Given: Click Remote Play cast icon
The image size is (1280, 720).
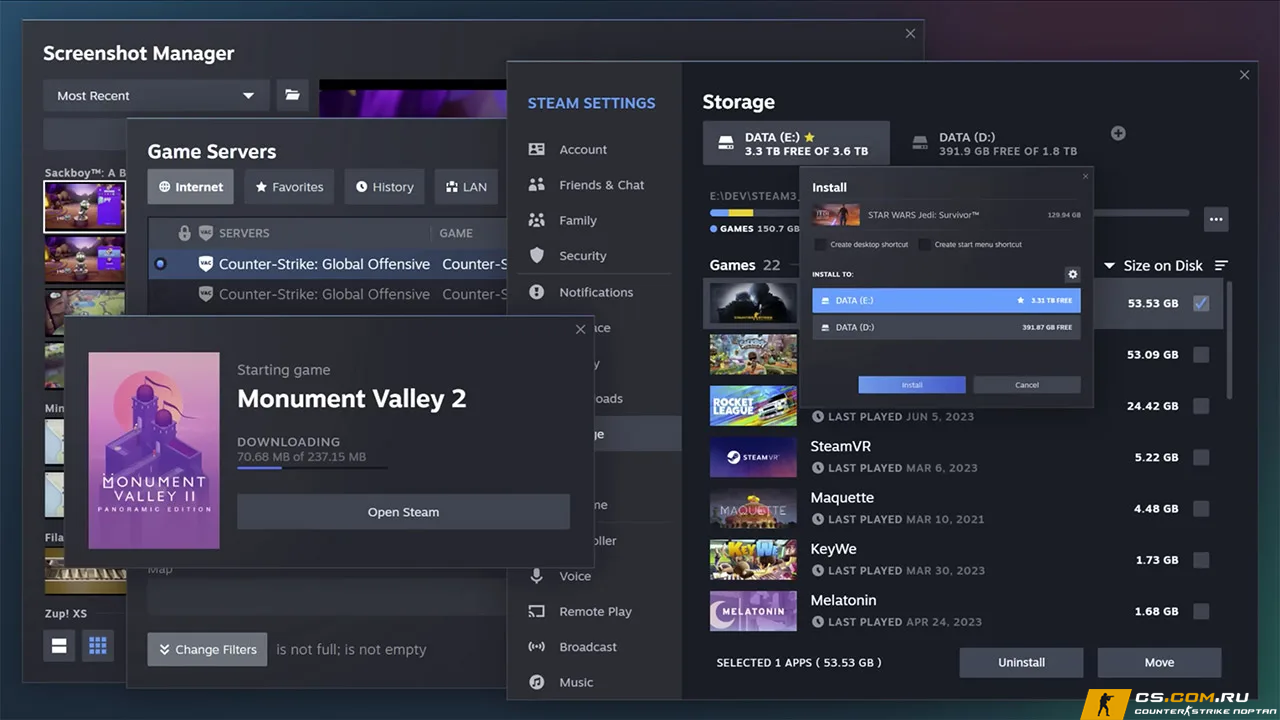Looking at the screenshot, I should click(x=537, y=611).
